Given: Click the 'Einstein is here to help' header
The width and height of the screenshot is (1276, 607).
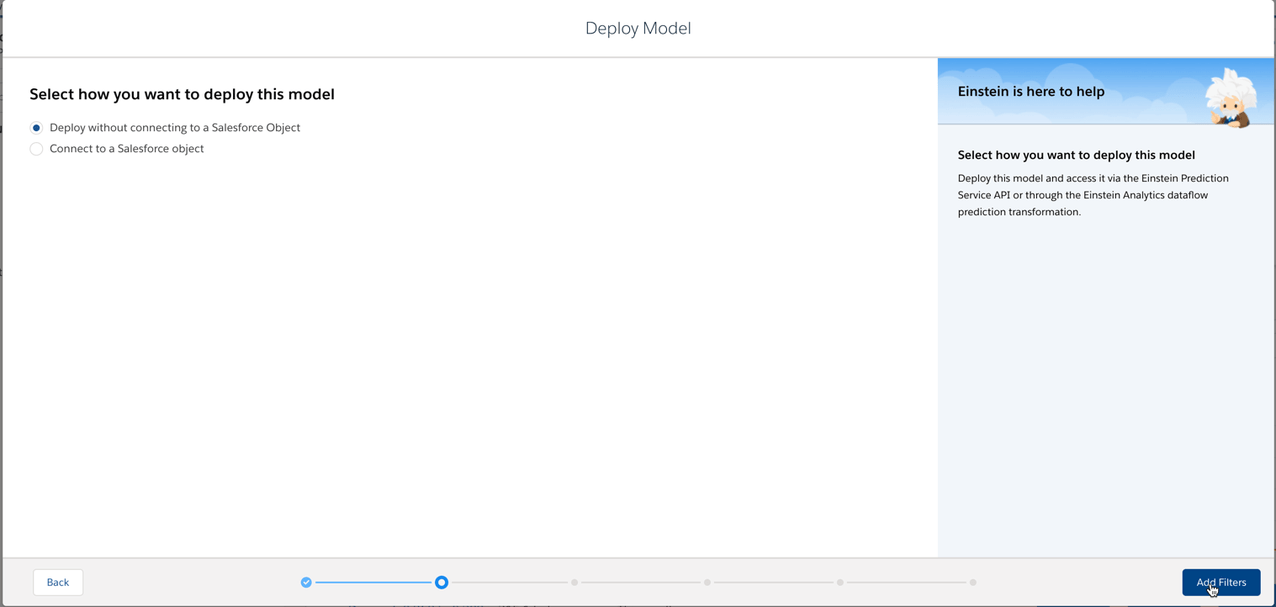Looking at the screenshot, I should [x=1031, y=92].
